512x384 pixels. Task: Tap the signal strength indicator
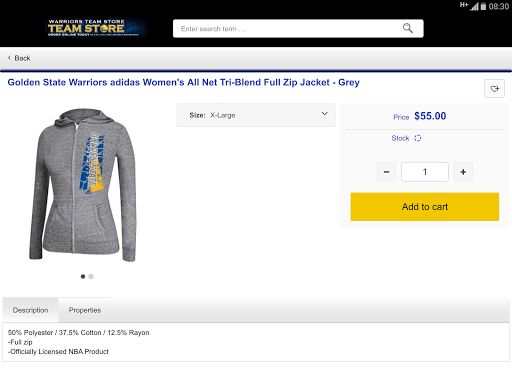(x=474, y=6)
